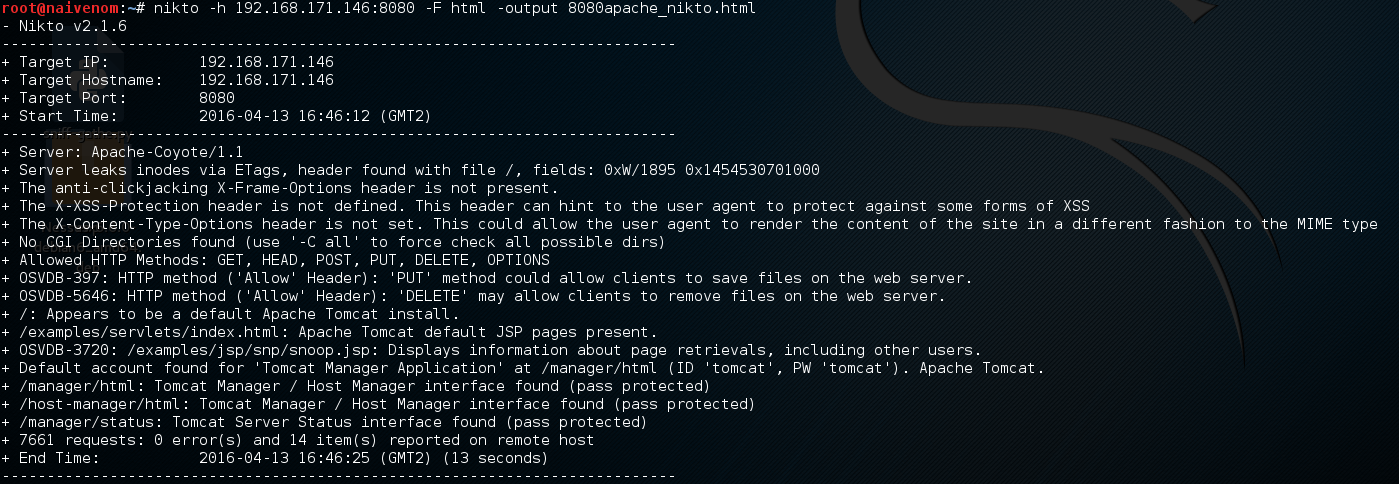Click the Target IP address value
Viewport: 1399px width, 484px height.
tap(266, 62)
